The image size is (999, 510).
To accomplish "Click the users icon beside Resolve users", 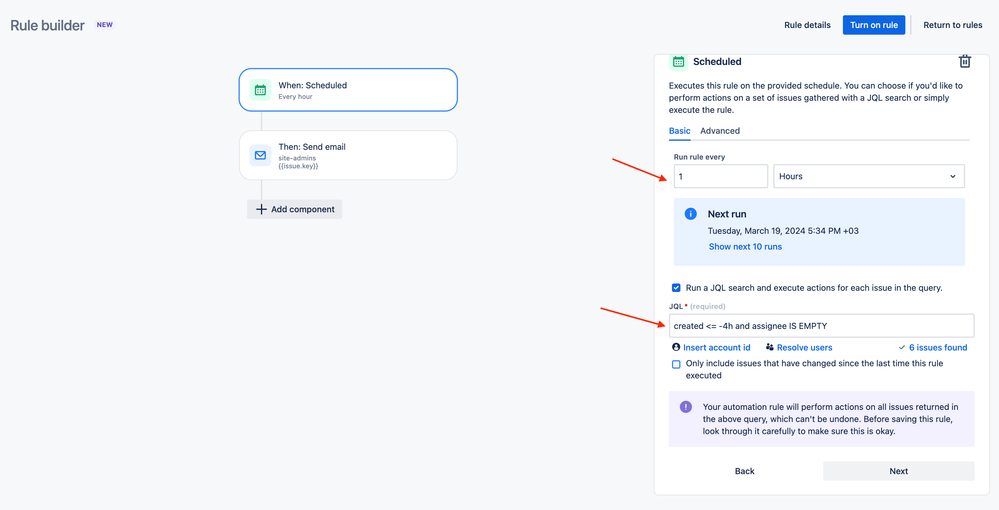I will (x=770, y=347).
